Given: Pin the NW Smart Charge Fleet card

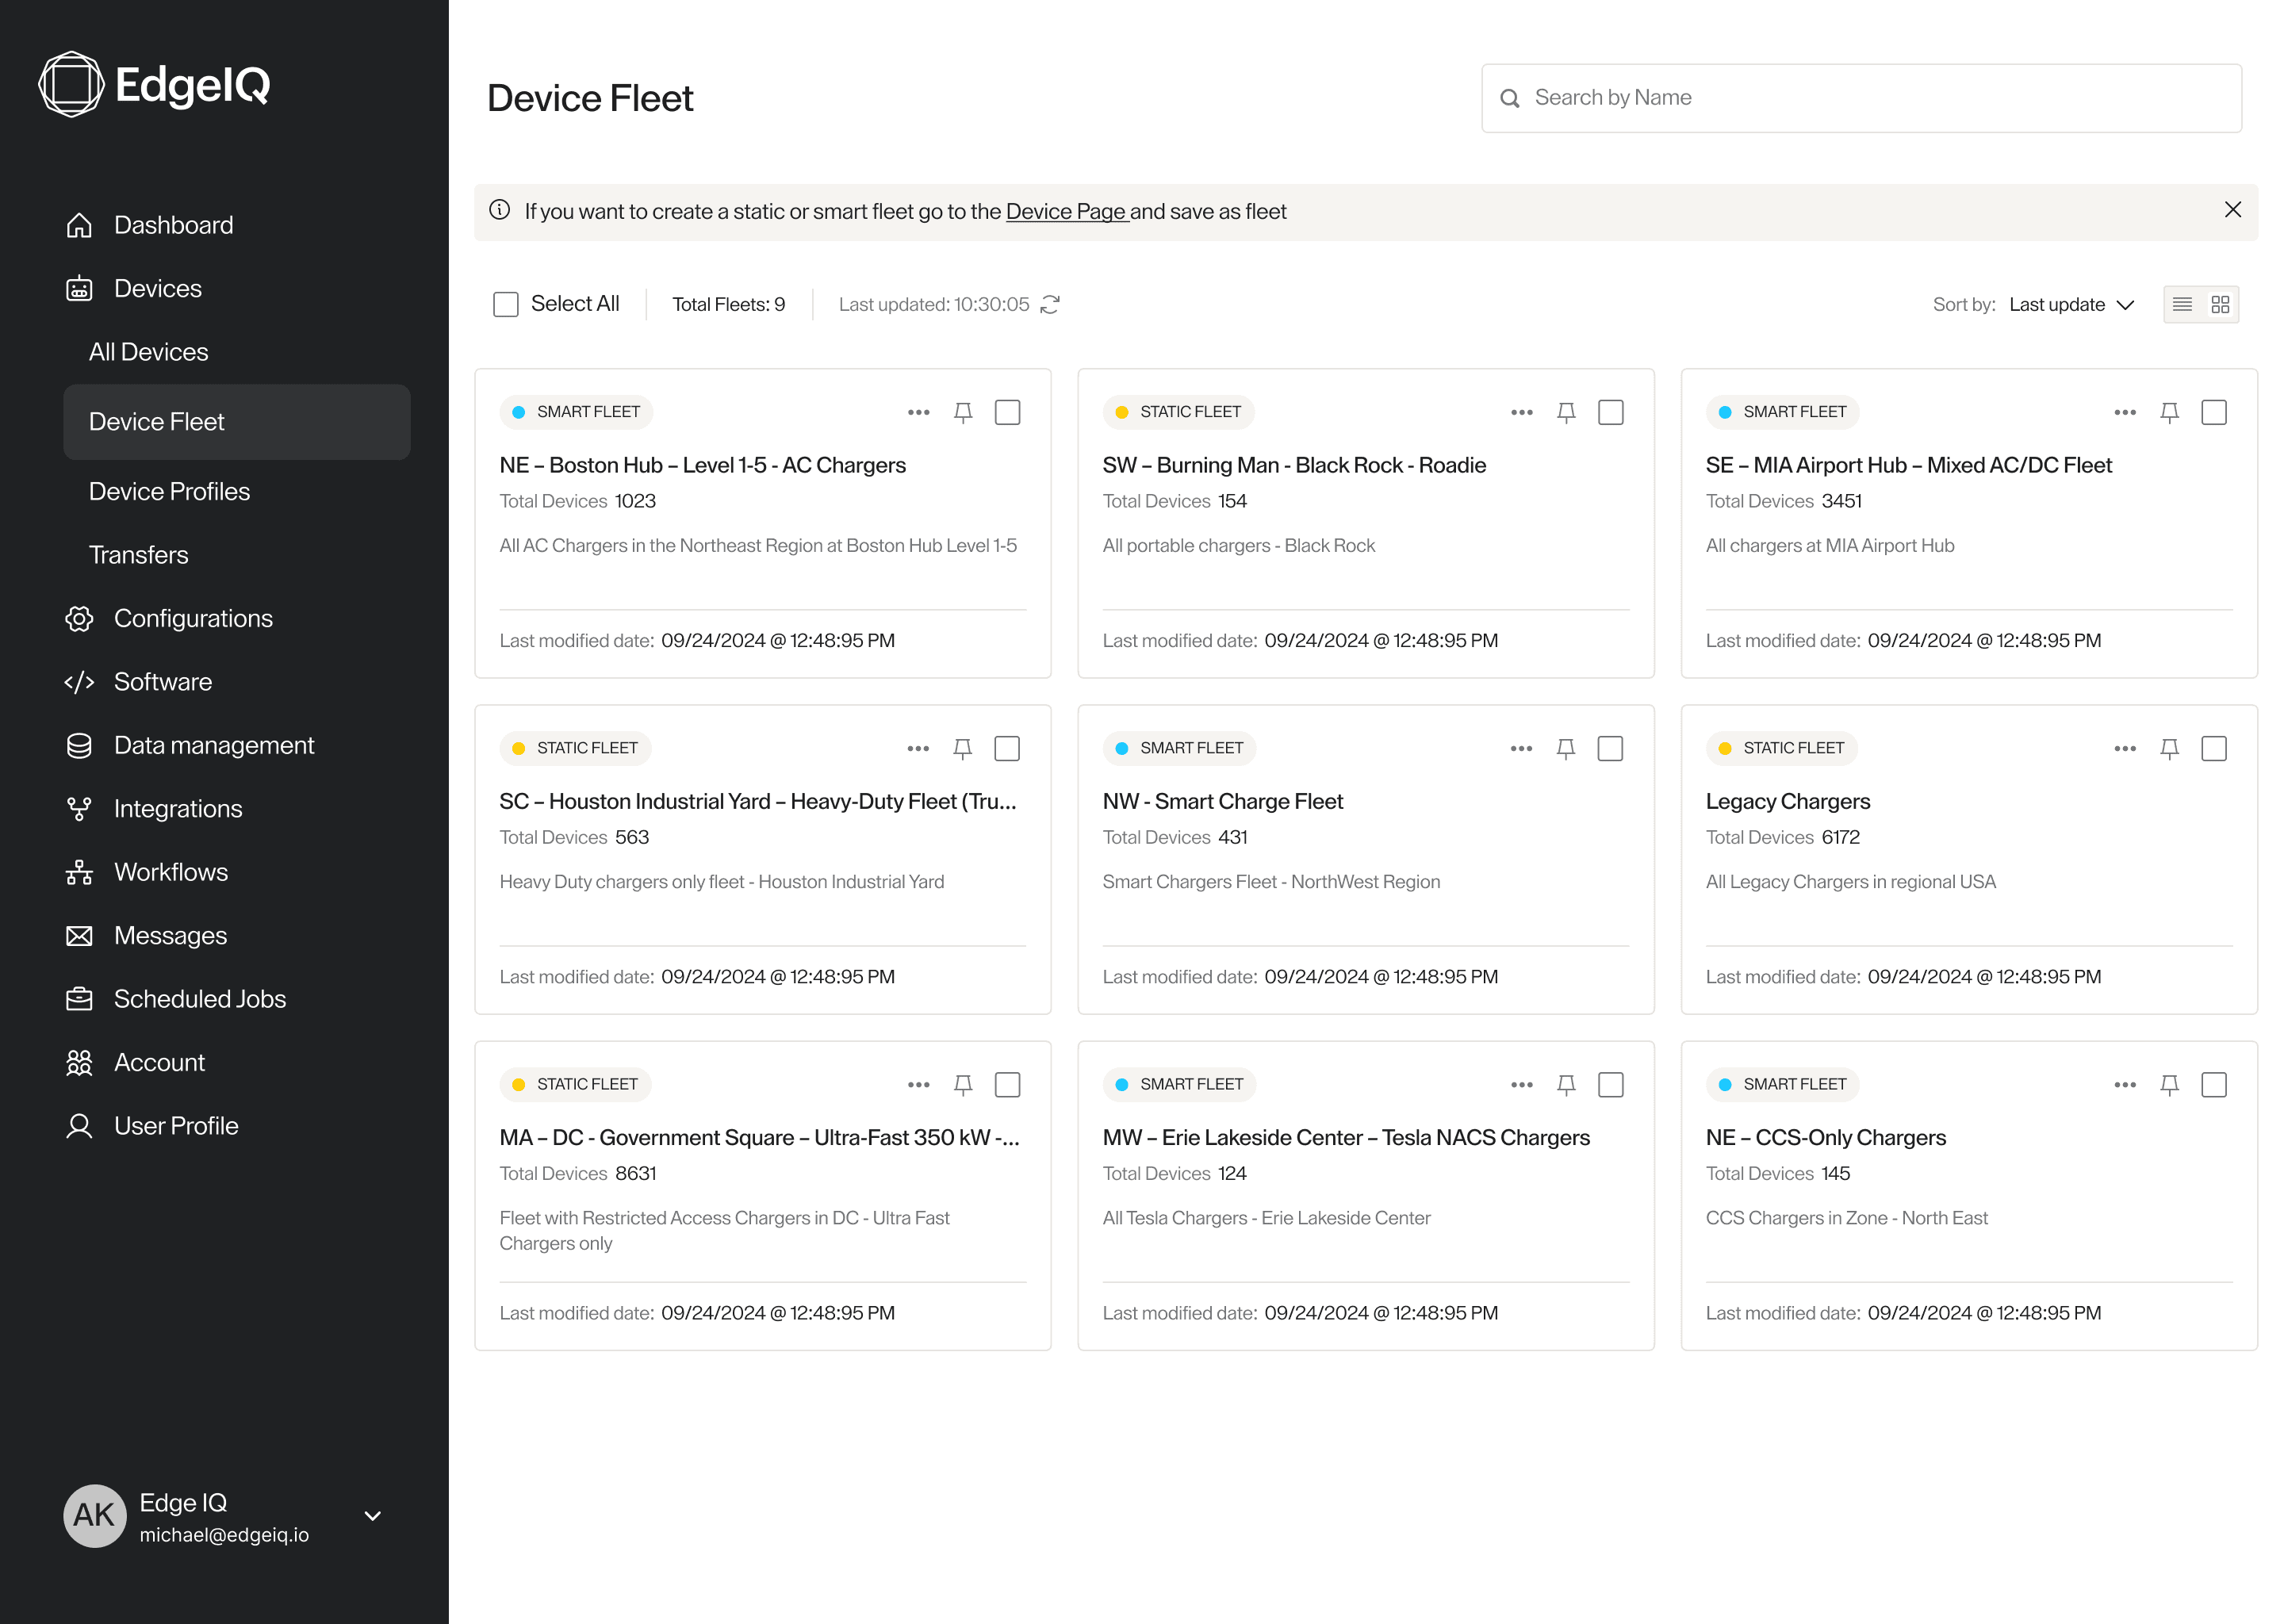Looking at the screenshot, I should point(1565,748).
